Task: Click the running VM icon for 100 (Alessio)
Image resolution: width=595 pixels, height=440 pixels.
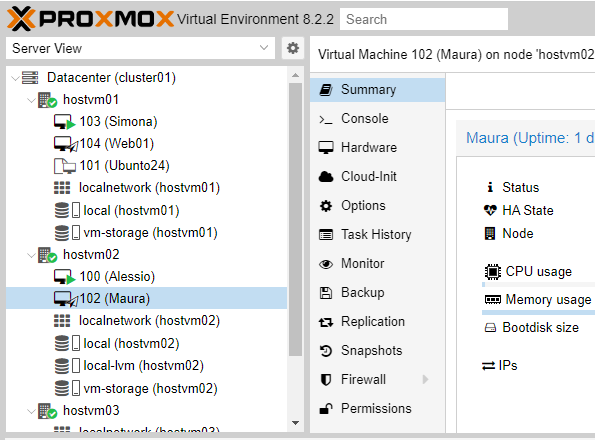Action: click(65, 277)
